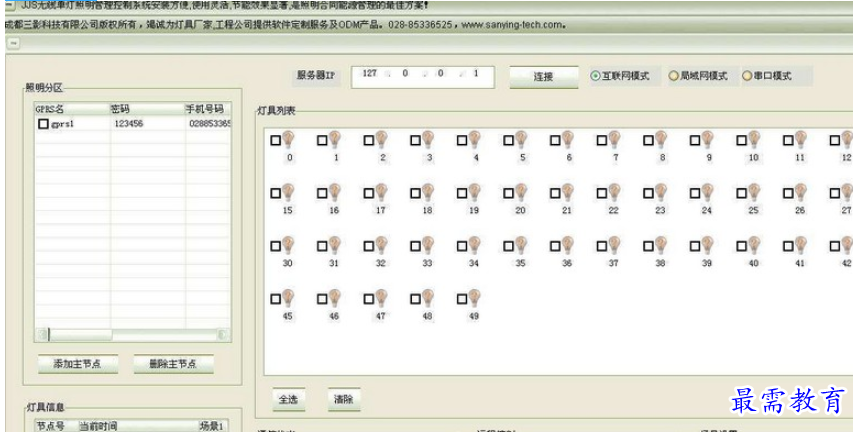Choose the 互联网模式 radio button
The height and width of the screenshot is (432, 853).
(x=595, y=76)
